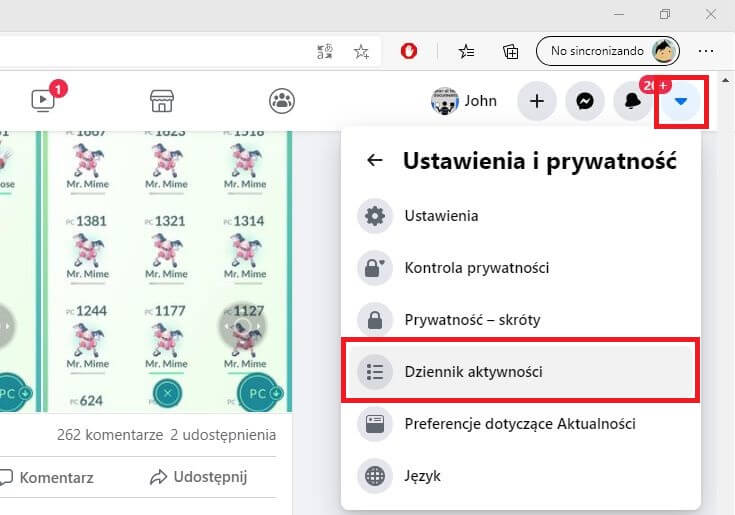Open browser settings three-dot menu

[706, 51]
